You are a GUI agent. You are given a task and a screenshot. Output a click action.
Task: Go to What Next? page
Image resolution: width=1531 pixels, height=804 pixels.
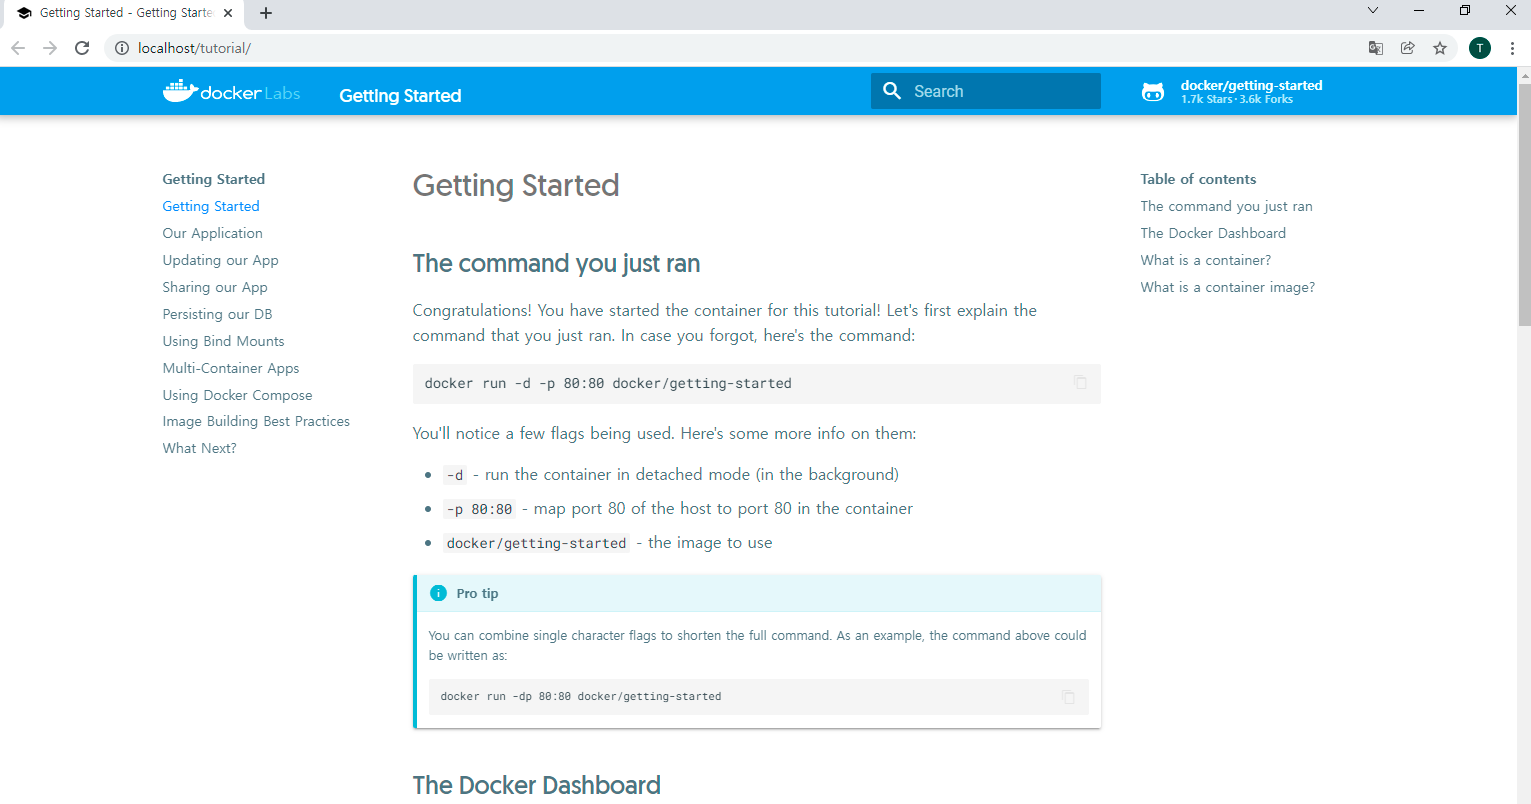pyautogui.click(x=200, y=448)
